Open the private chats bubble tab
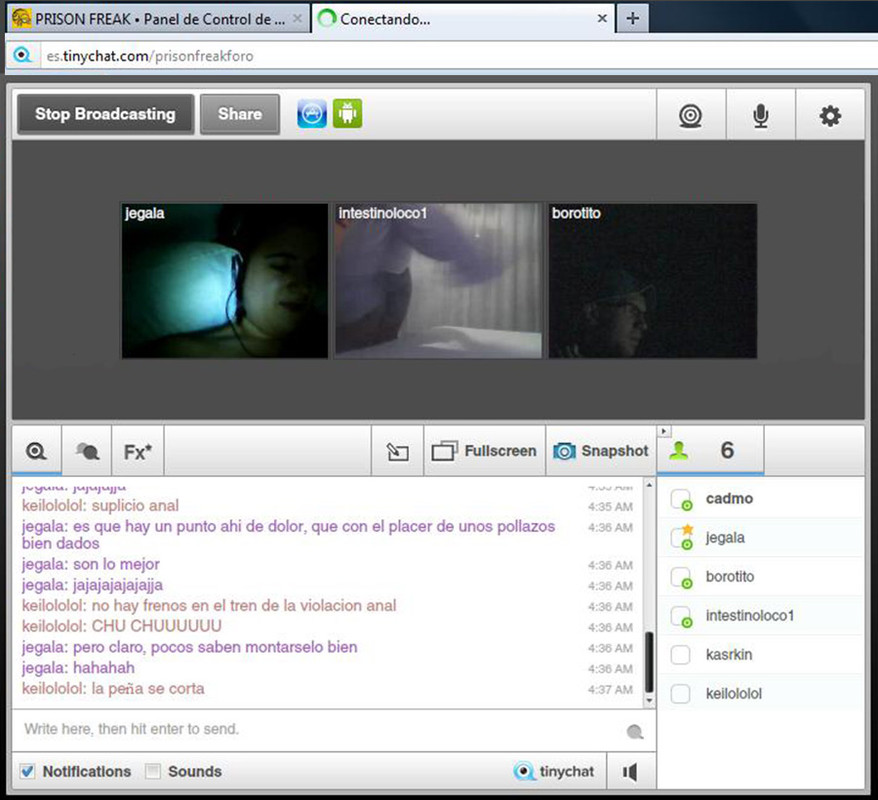The height and width of the screenshot is (800, 878). [x=87, y=451]
